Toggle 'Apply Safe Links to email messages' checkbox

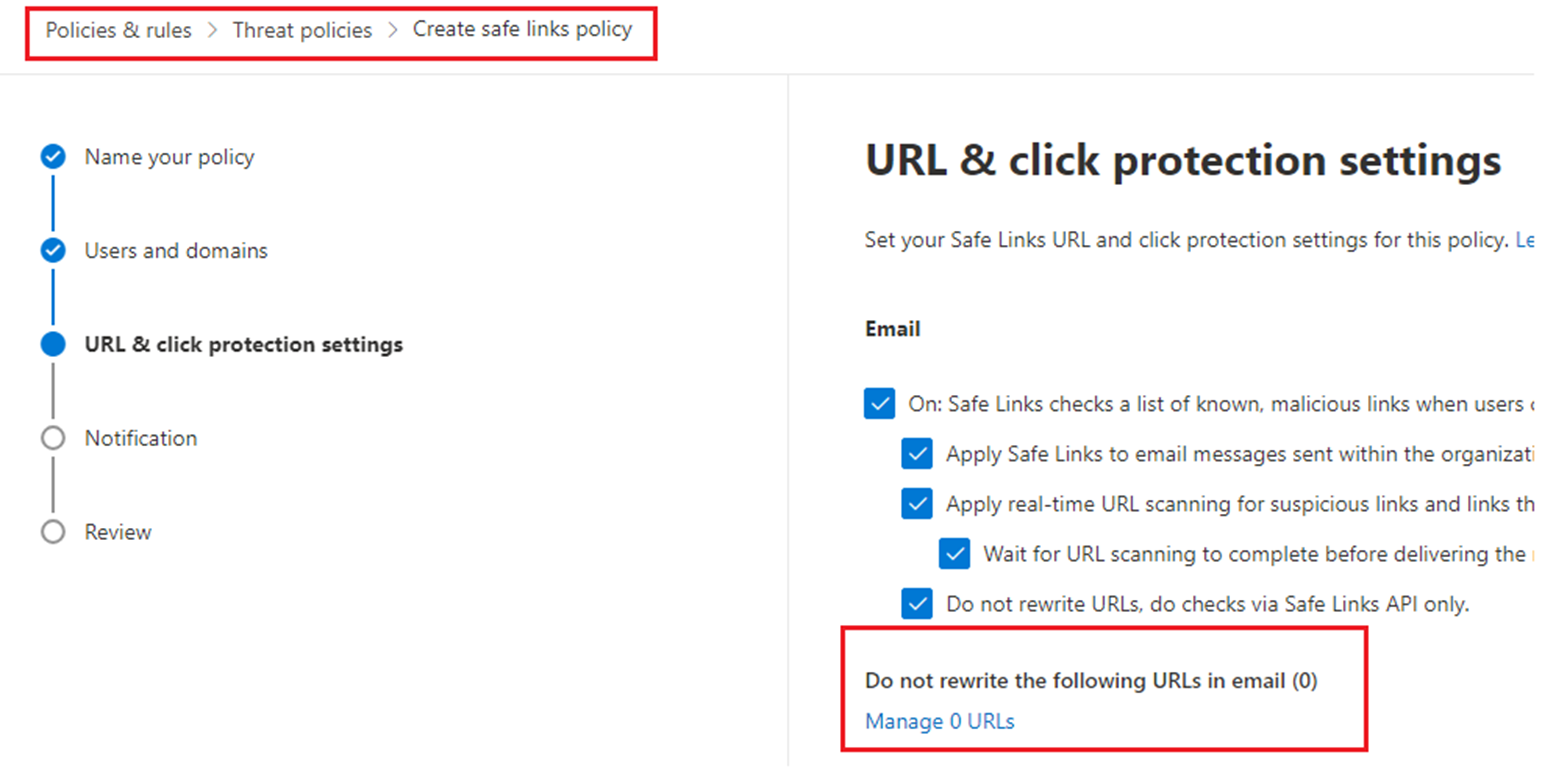coord(917,454)
